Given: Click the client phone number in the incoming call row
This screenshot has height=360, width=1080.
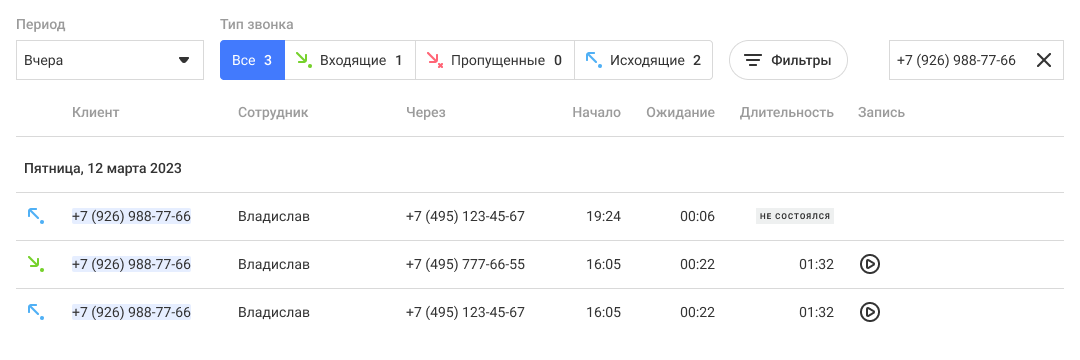Looking at the screenshot, I should [131, 264].
